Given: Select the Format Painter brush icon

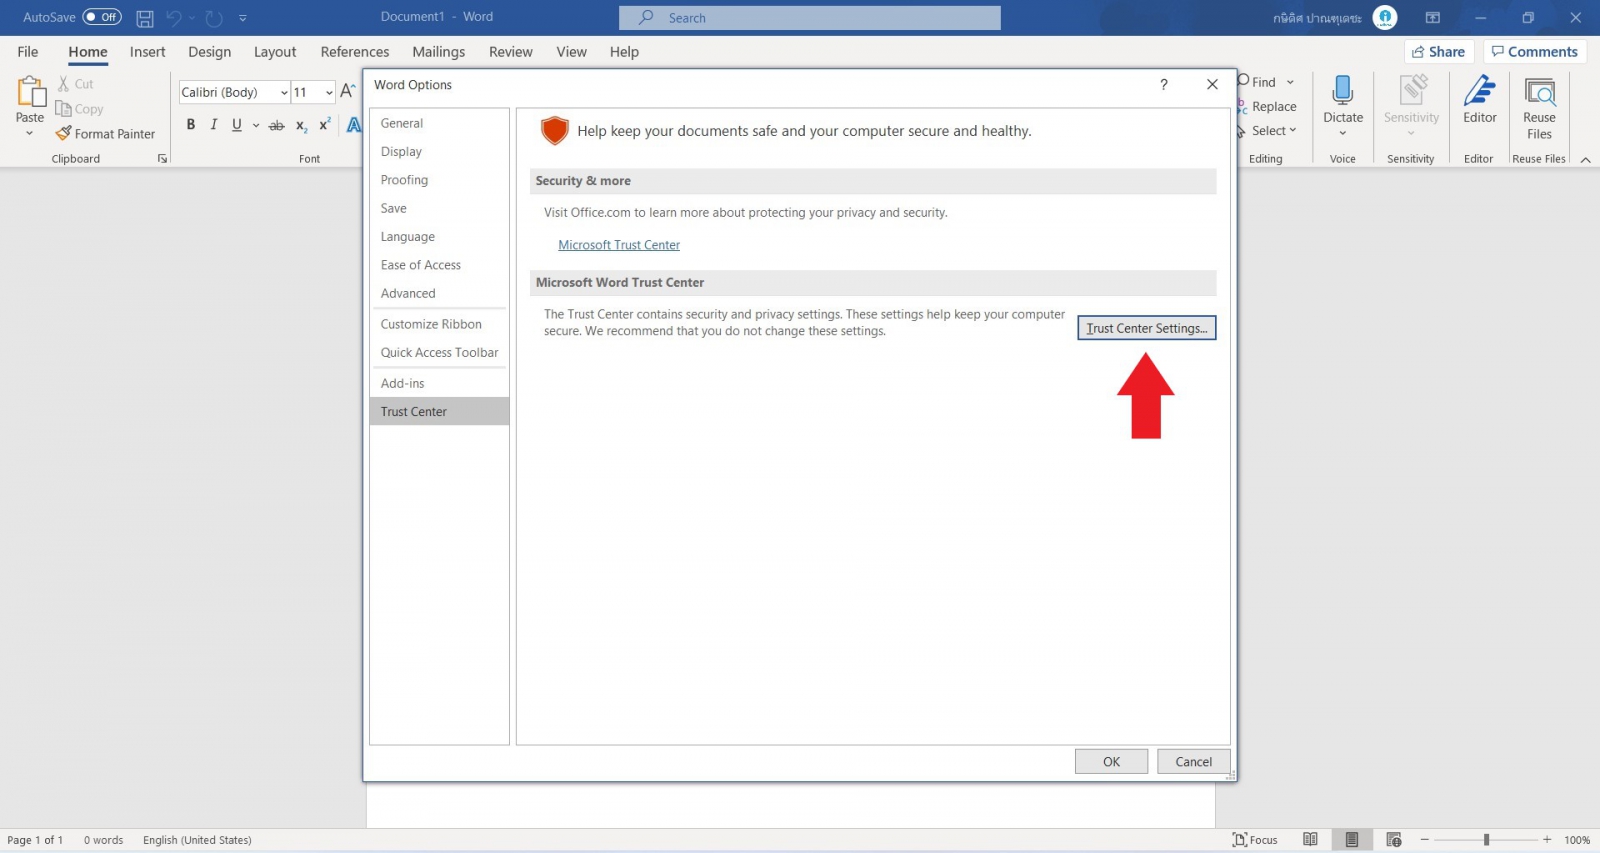Looking at the screenshot, I should [x=64, y=134].
